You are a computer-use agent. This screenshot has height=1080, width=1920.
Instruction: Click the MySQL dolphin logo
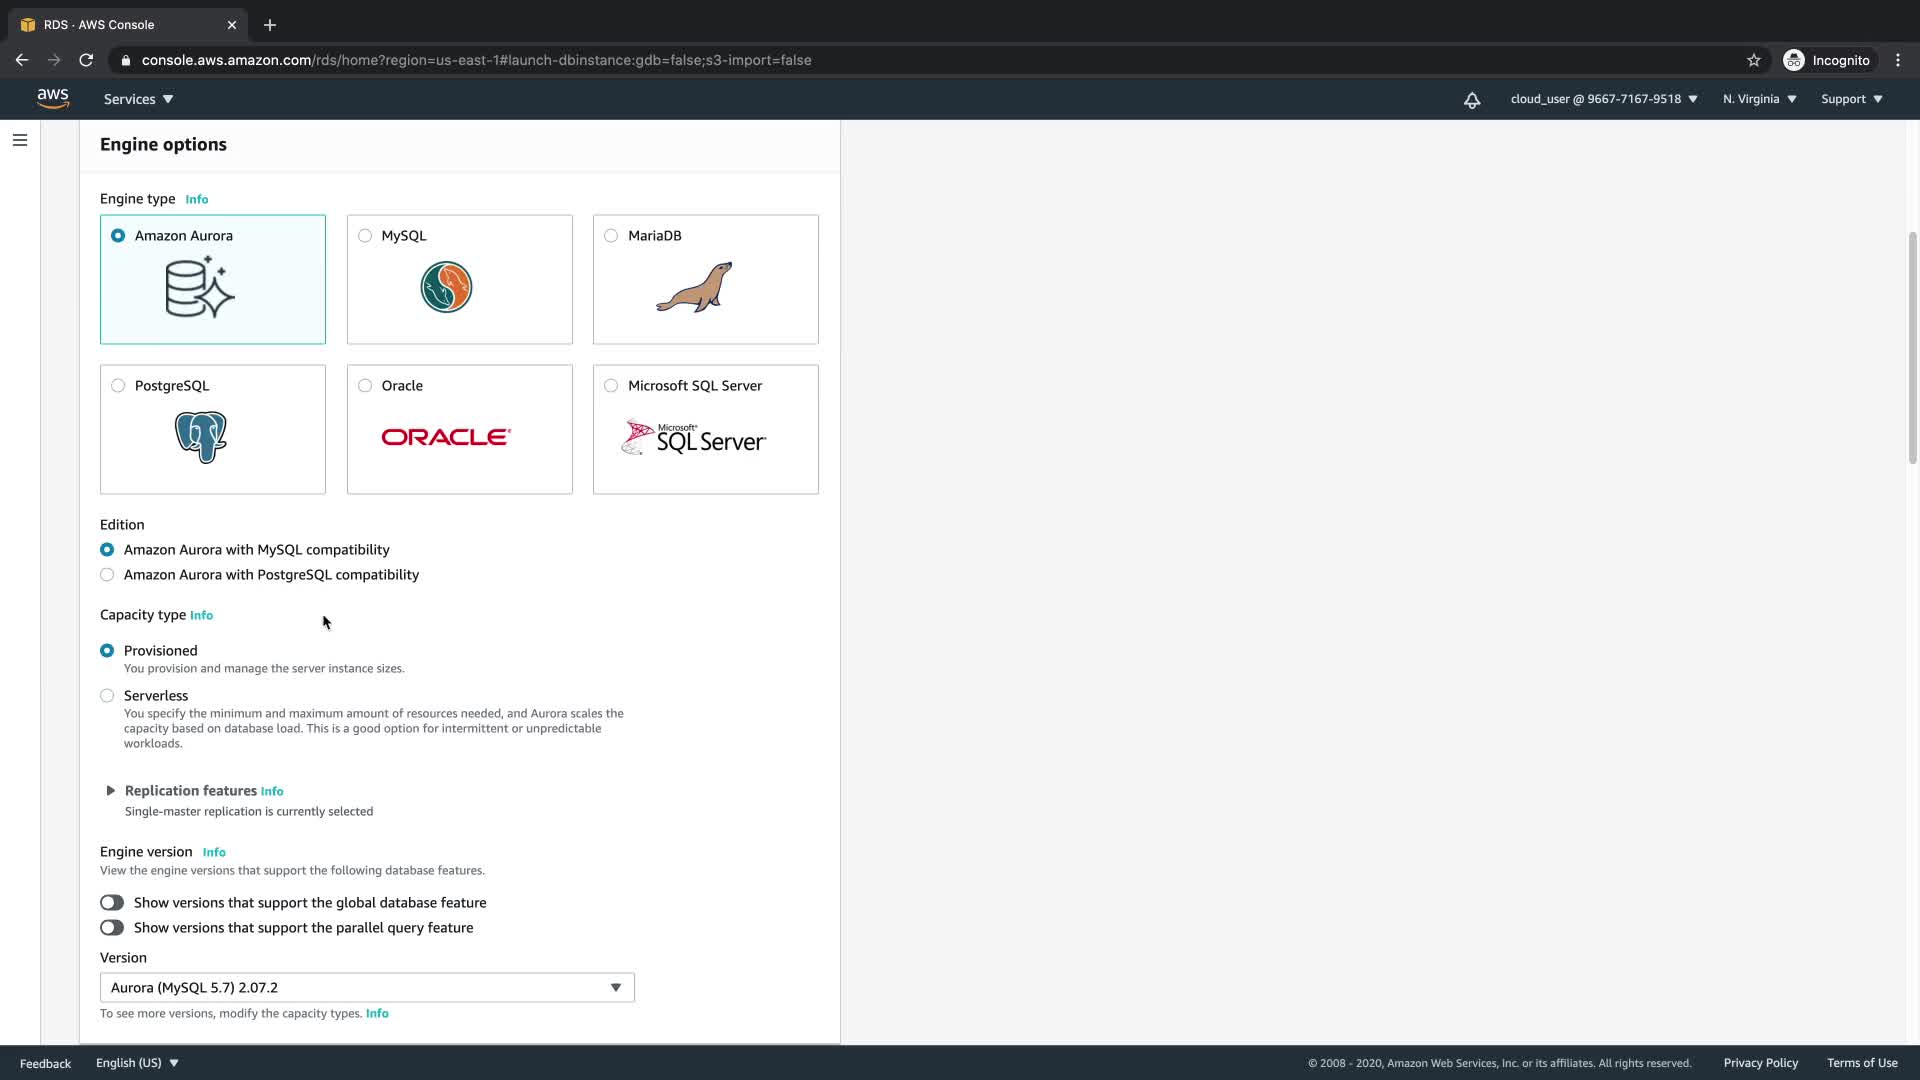[x=446, y=287]
